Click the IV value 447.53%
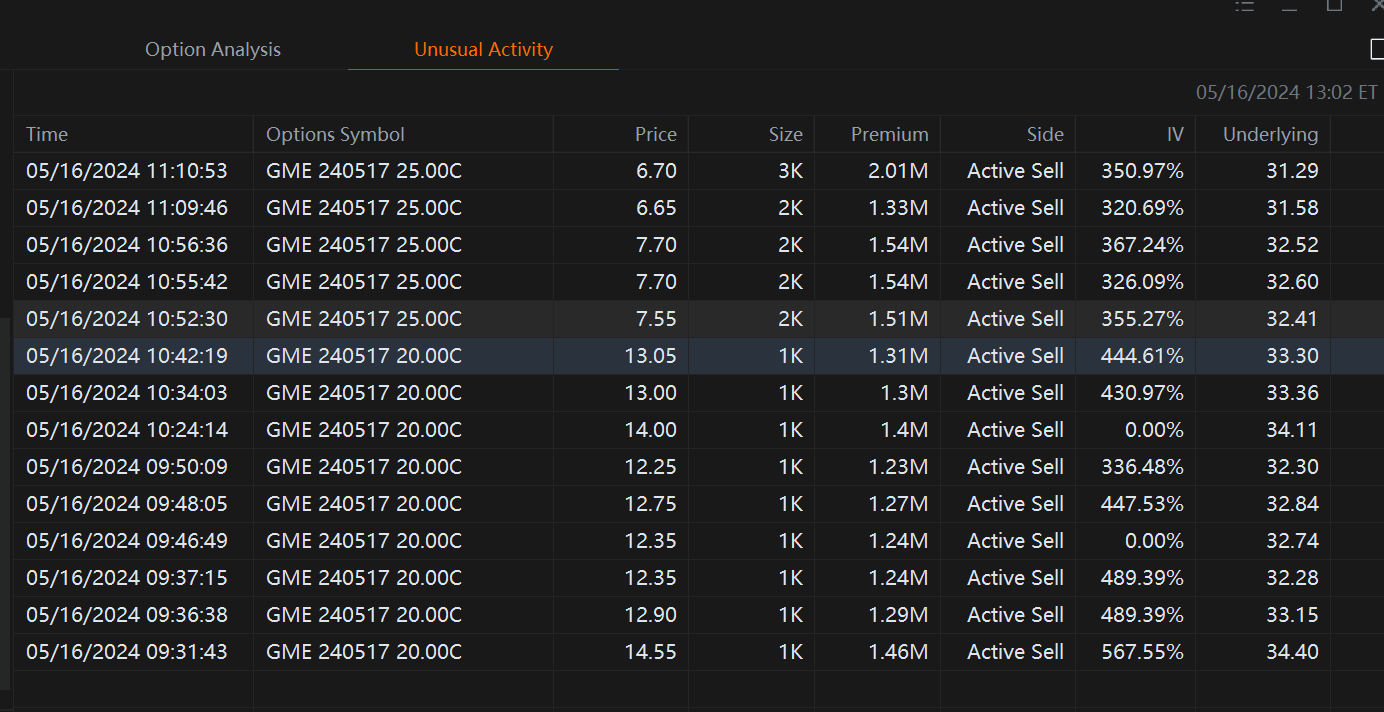 click(x=1143, y=504)
